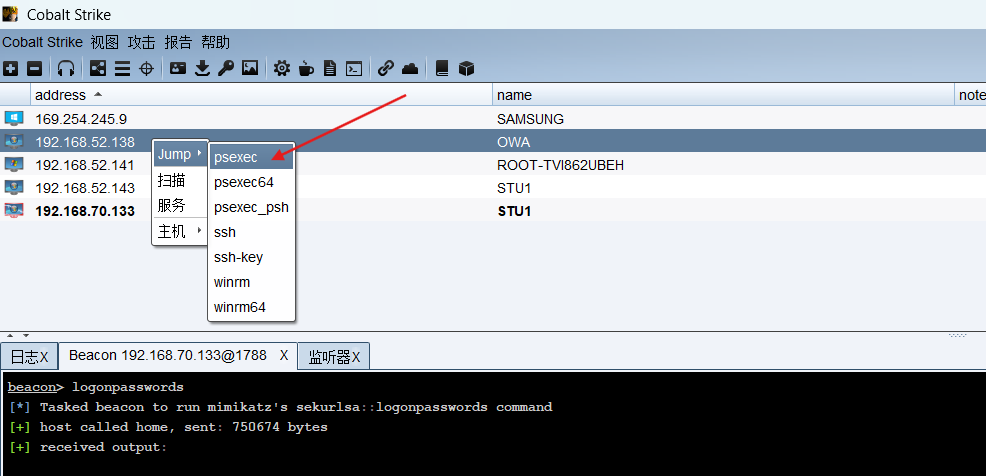Select the 192.168.70.133 address cell

pyautogui.click(x=85, y=211)
